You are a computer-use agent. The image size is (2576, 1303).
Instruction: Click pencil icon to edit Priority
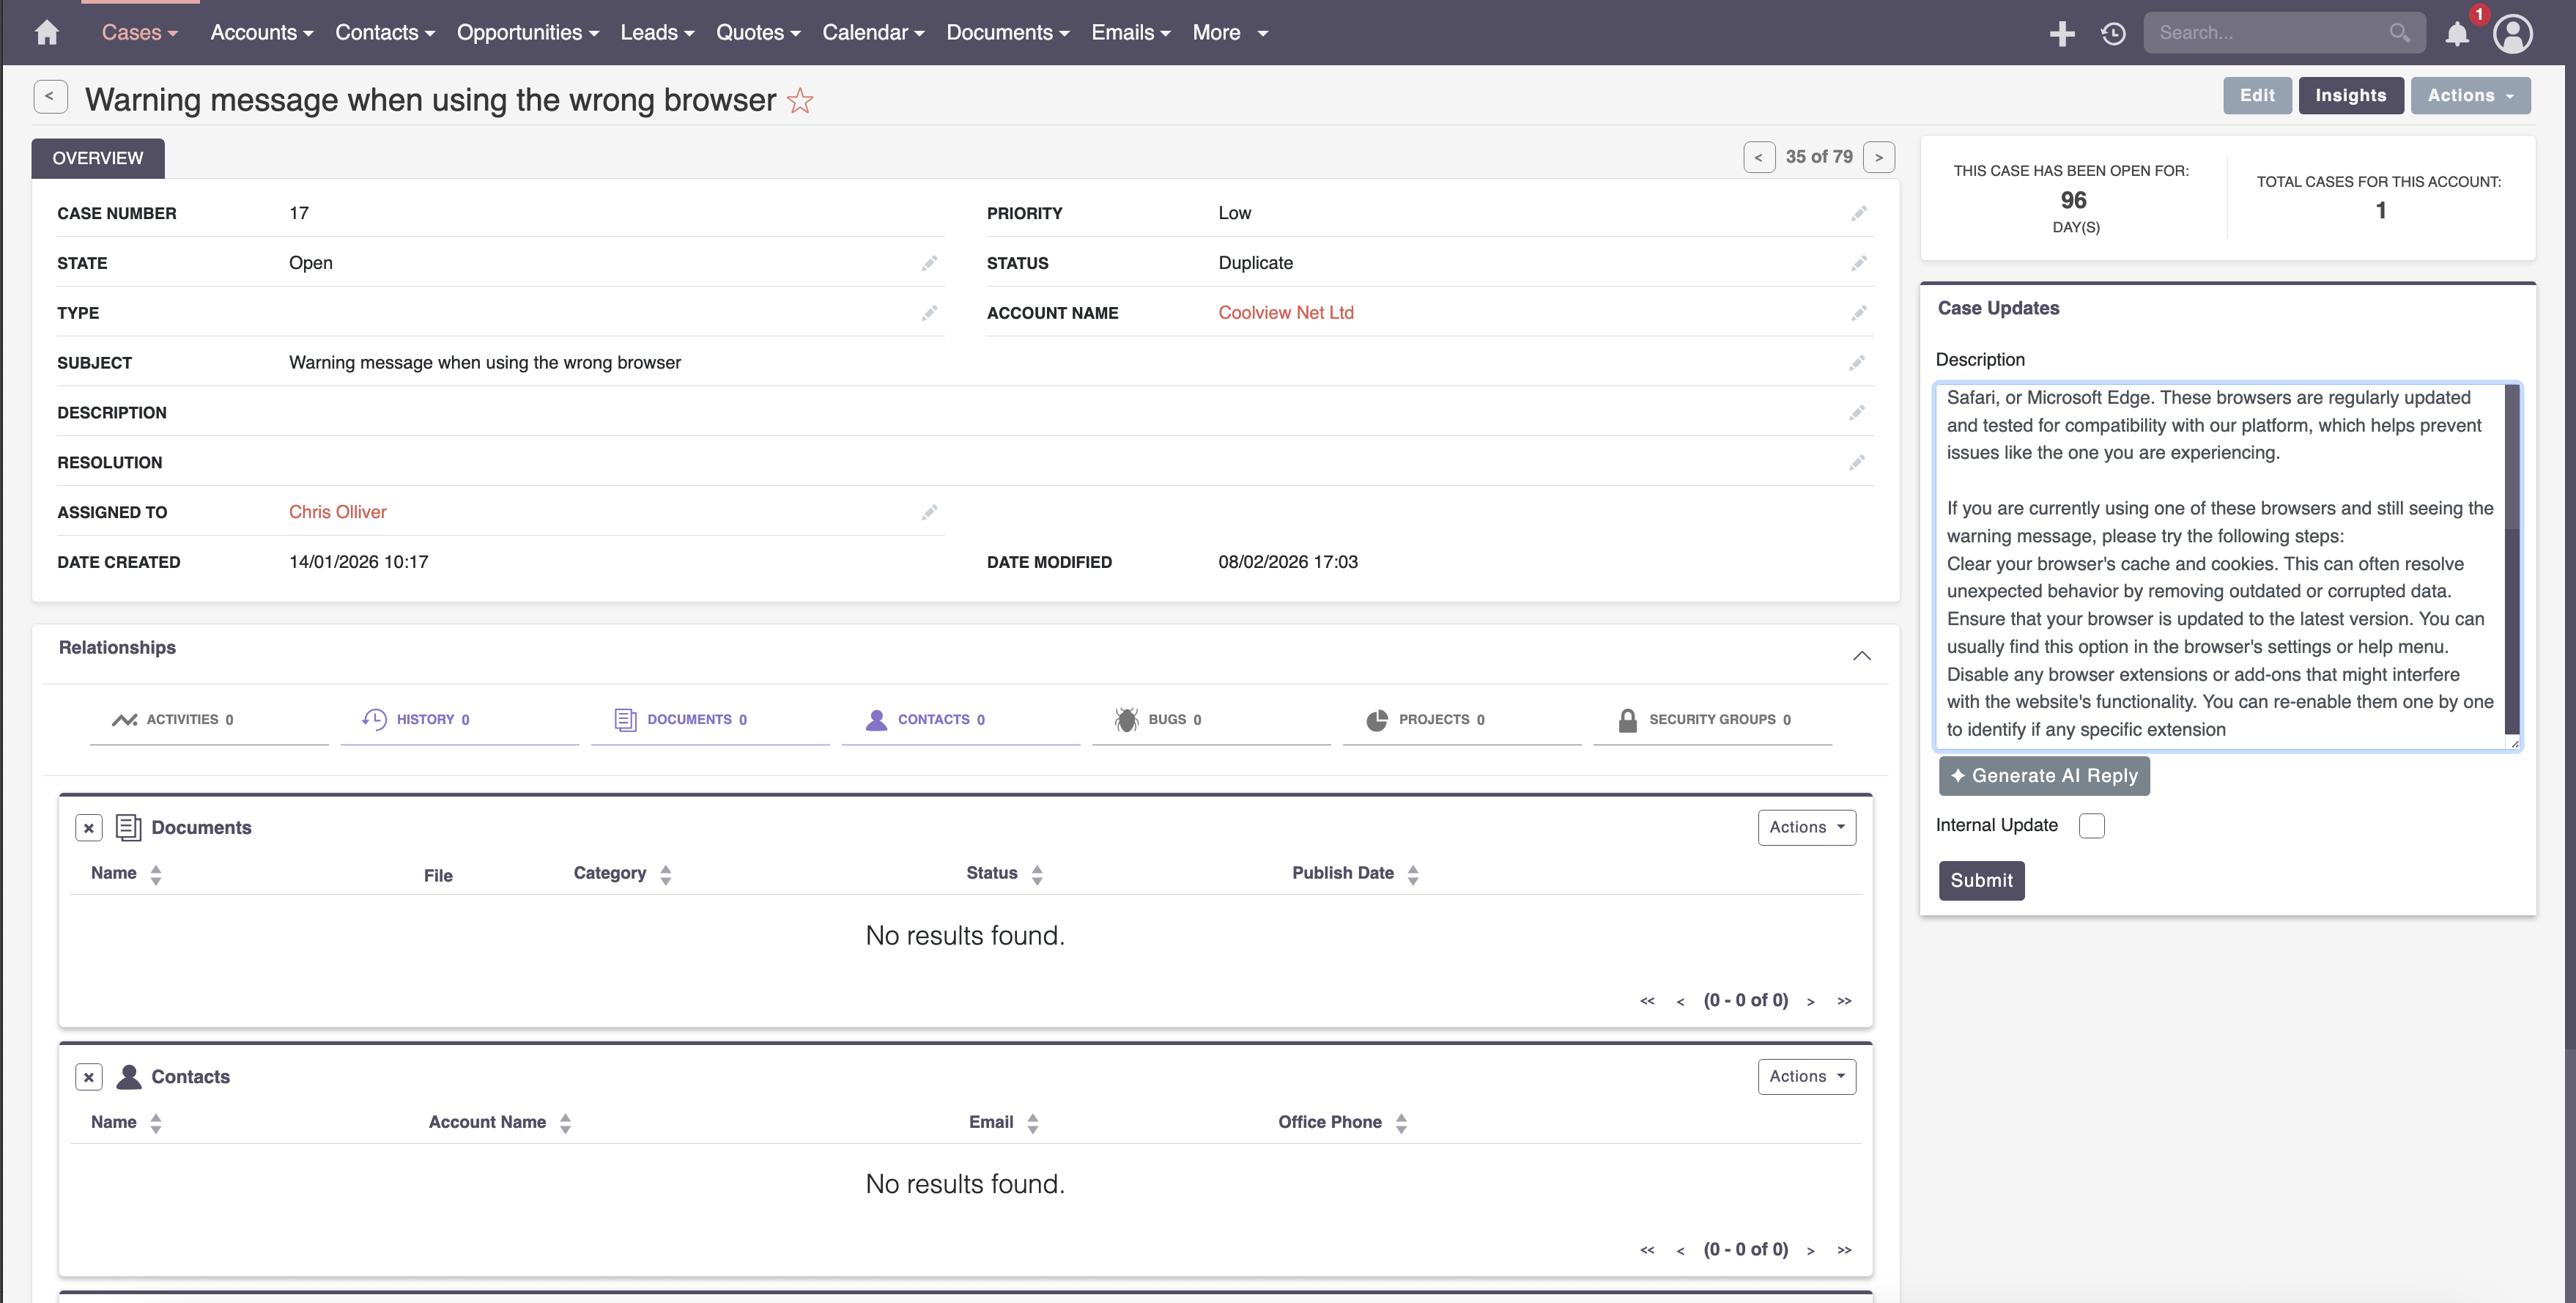1858,213
